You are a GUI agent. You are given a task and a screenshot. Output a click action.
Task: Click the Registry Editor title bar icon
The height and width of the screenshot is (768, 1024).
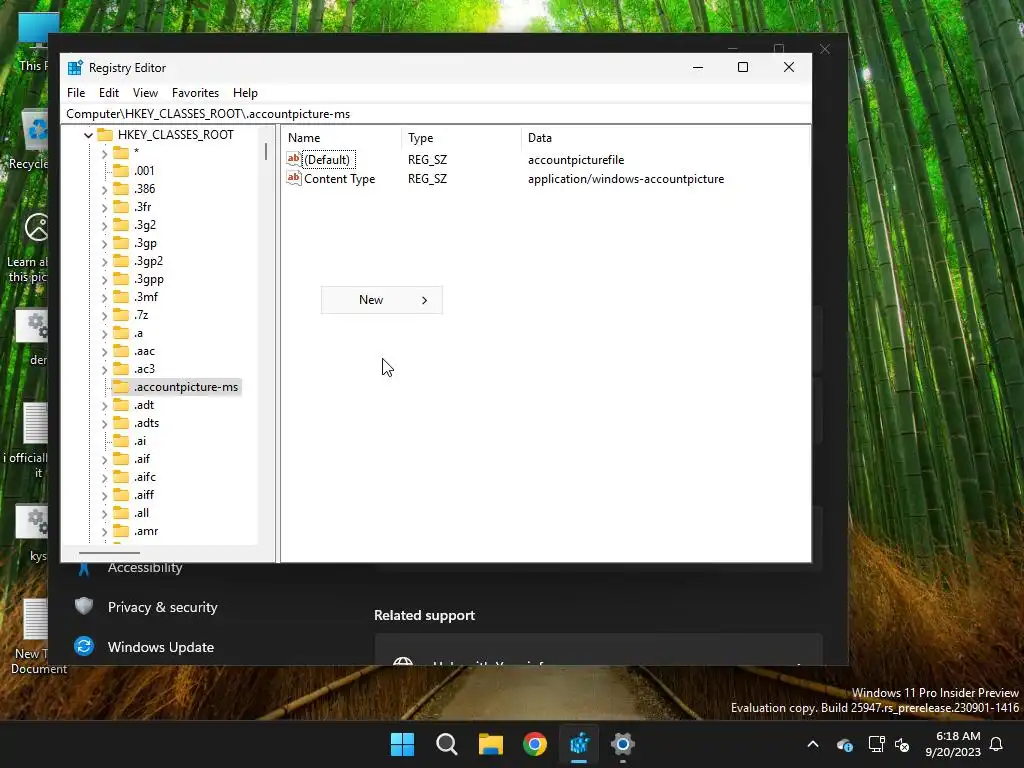(75, 67)
